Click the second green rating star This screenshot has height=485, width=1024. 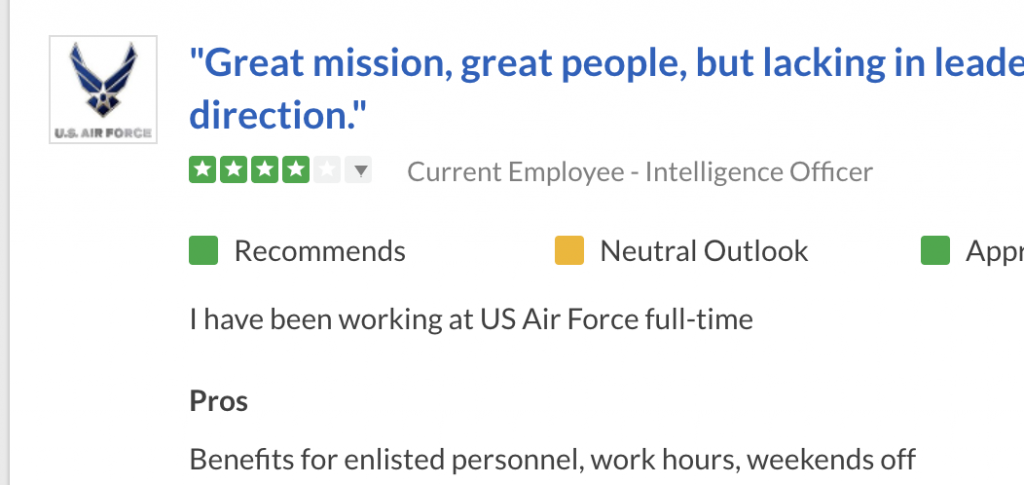click(x=233, y=171)
